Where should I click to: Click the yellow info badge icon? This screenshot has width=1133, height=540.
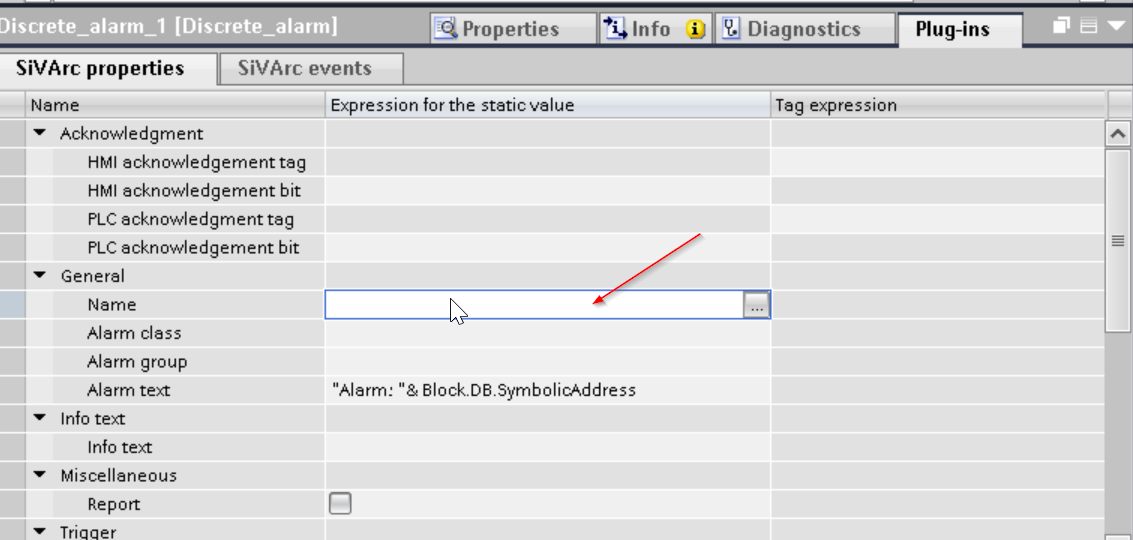pos(695,30)
